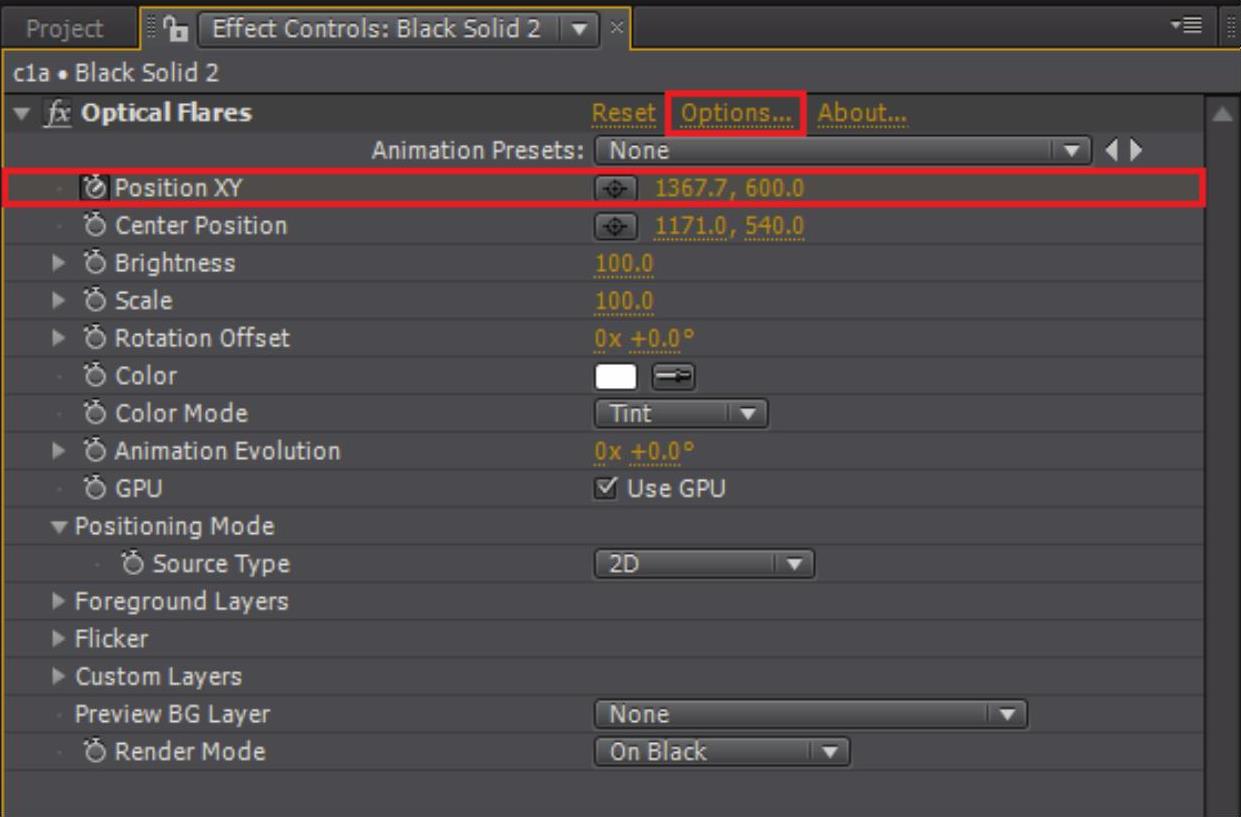The height and width of the screenshot is (817, 1241).
Task: Pick color with the eyedropper
Action: pos(673,376)
